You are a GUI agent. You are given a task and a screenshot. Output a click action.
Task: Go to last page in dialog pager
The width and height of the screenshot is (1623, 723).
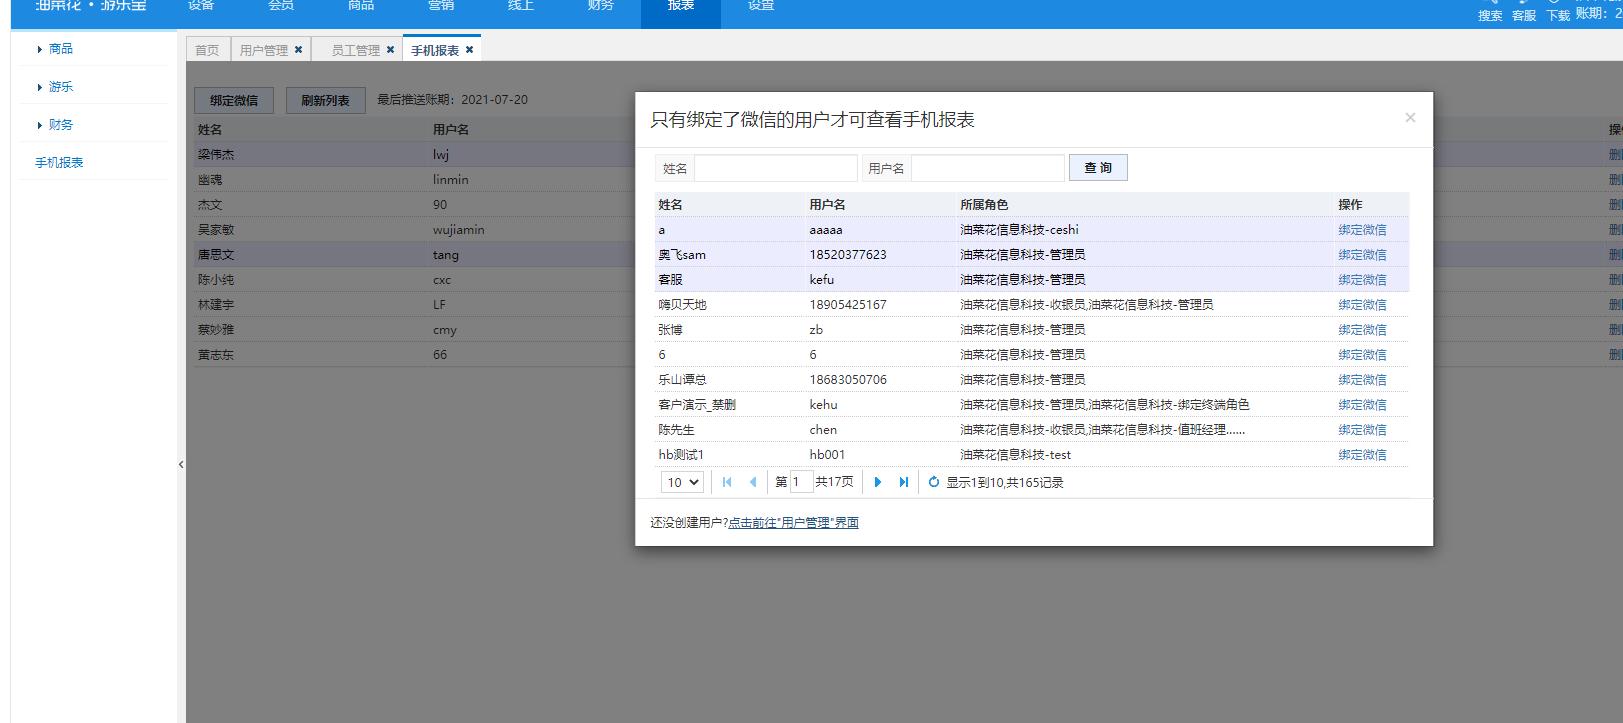coord(903,482)
